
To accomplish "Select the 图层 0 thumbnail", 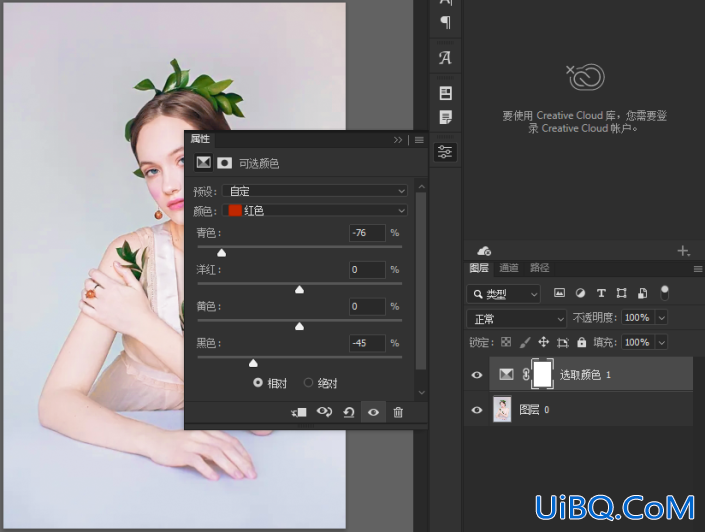I will click(x=502, y=409).
